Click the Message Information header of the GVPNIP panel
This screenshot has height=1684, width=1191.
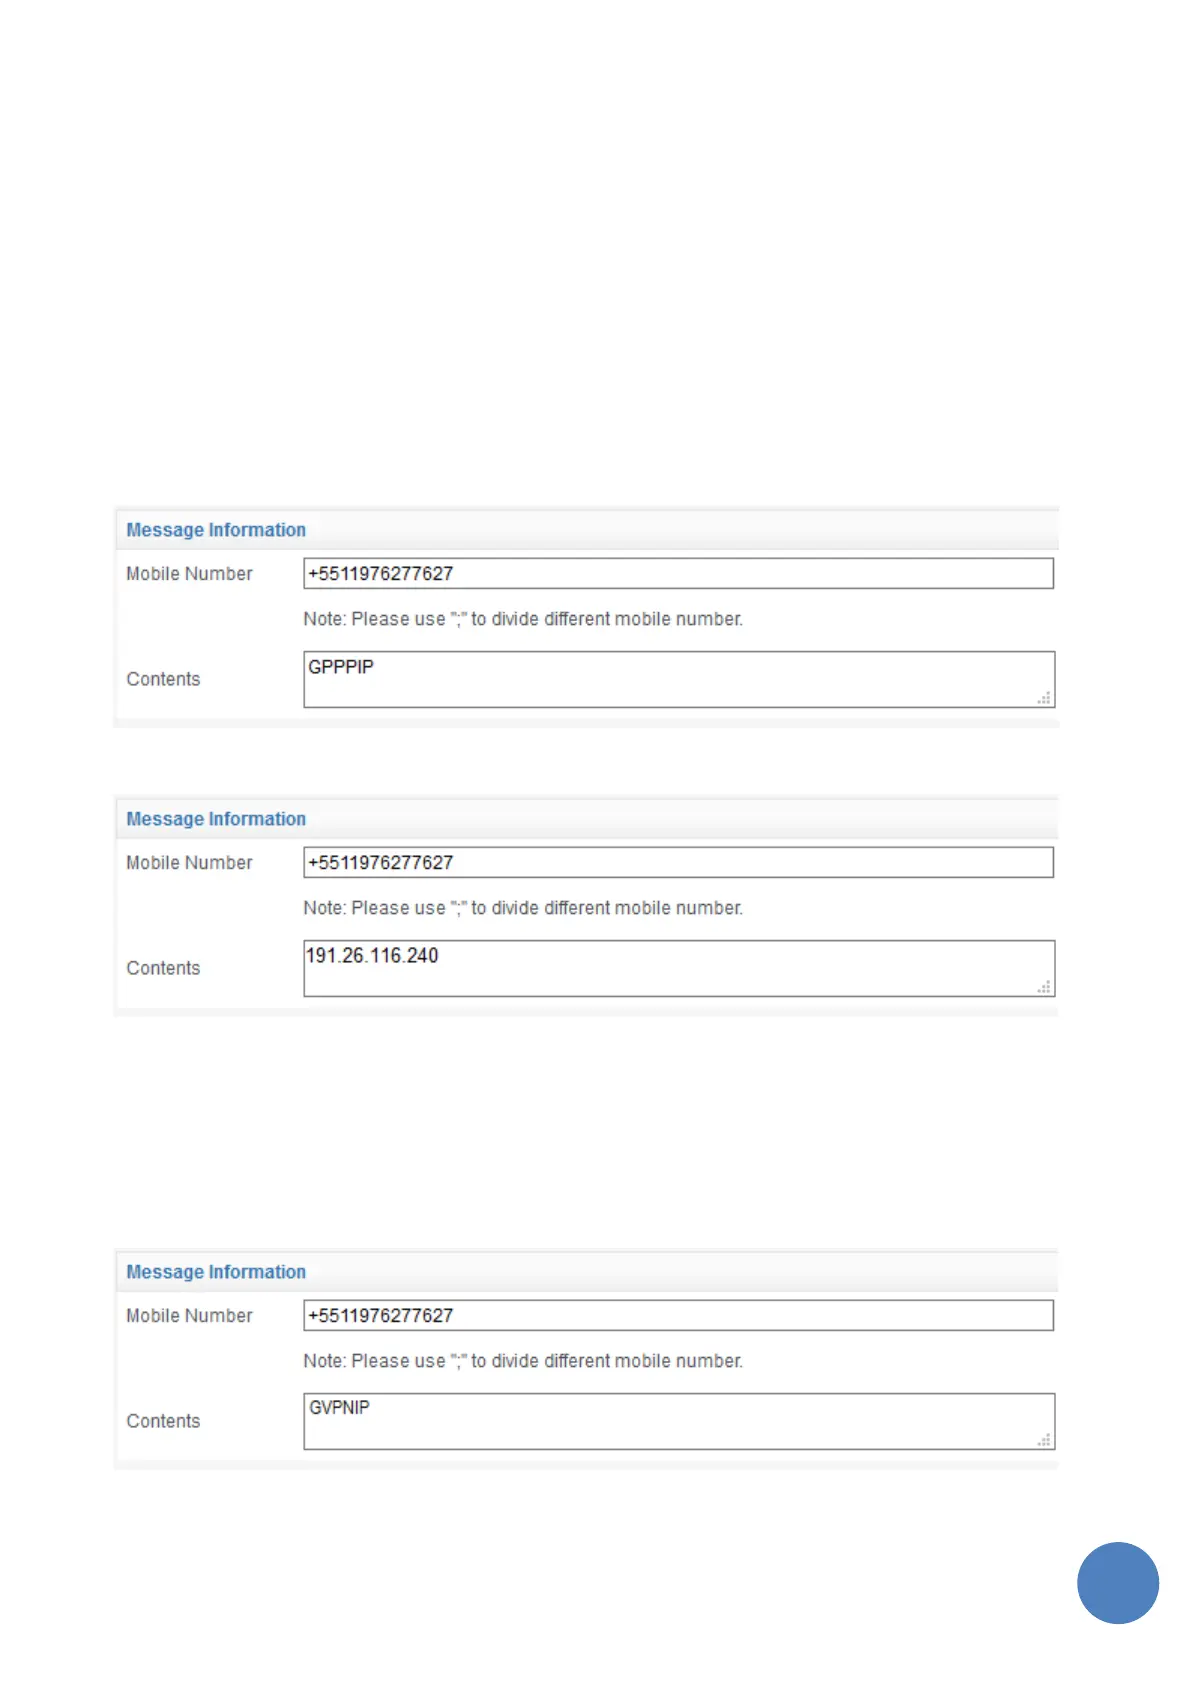[216, 1272]
